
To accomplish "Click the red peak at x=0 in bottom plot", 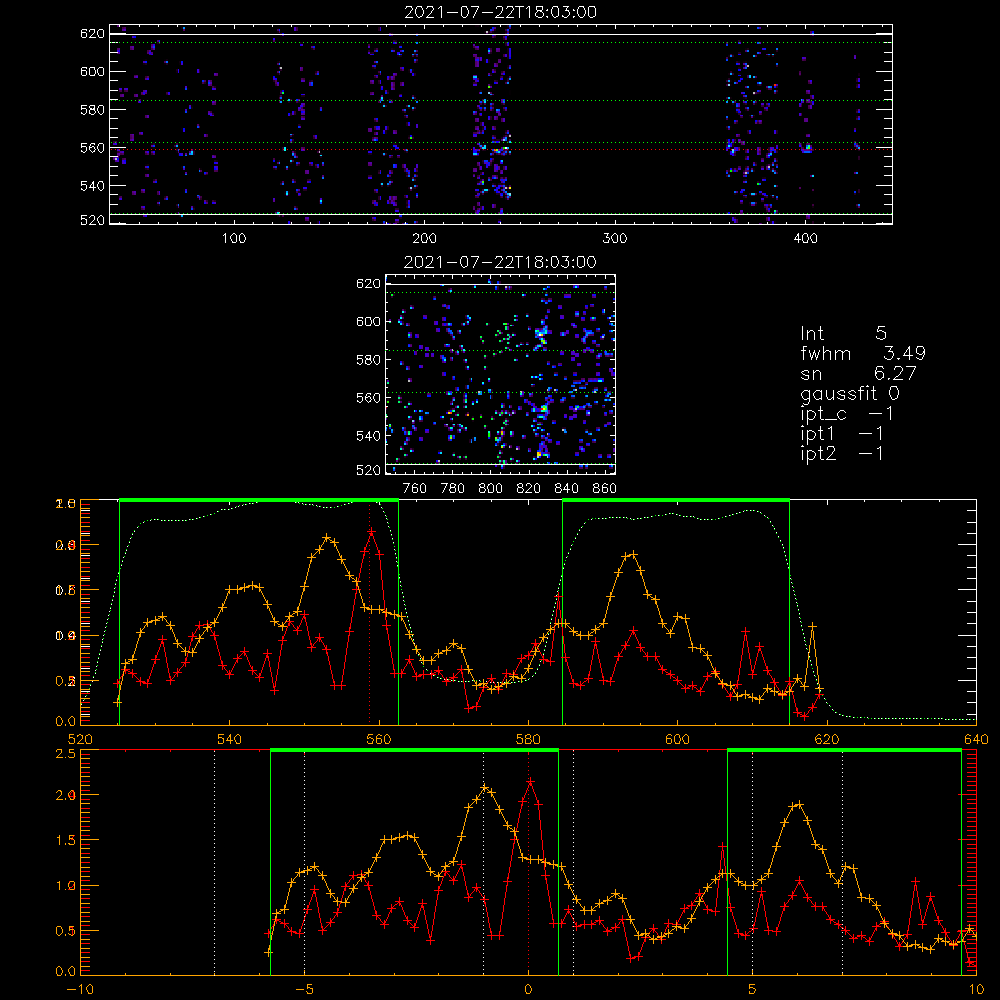I will (530, 781).
